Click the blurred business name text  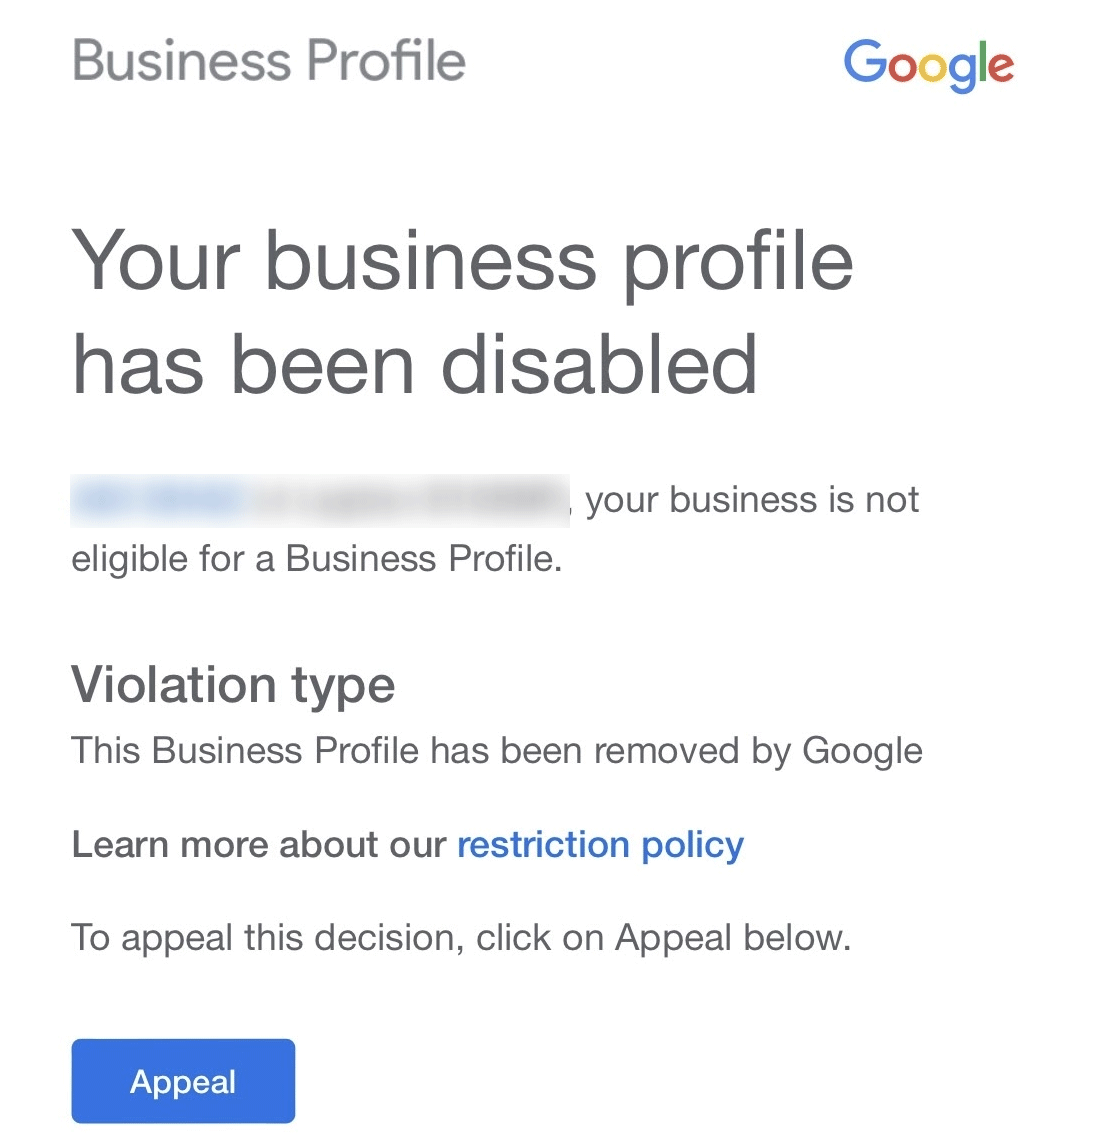[x=320, y=499]
